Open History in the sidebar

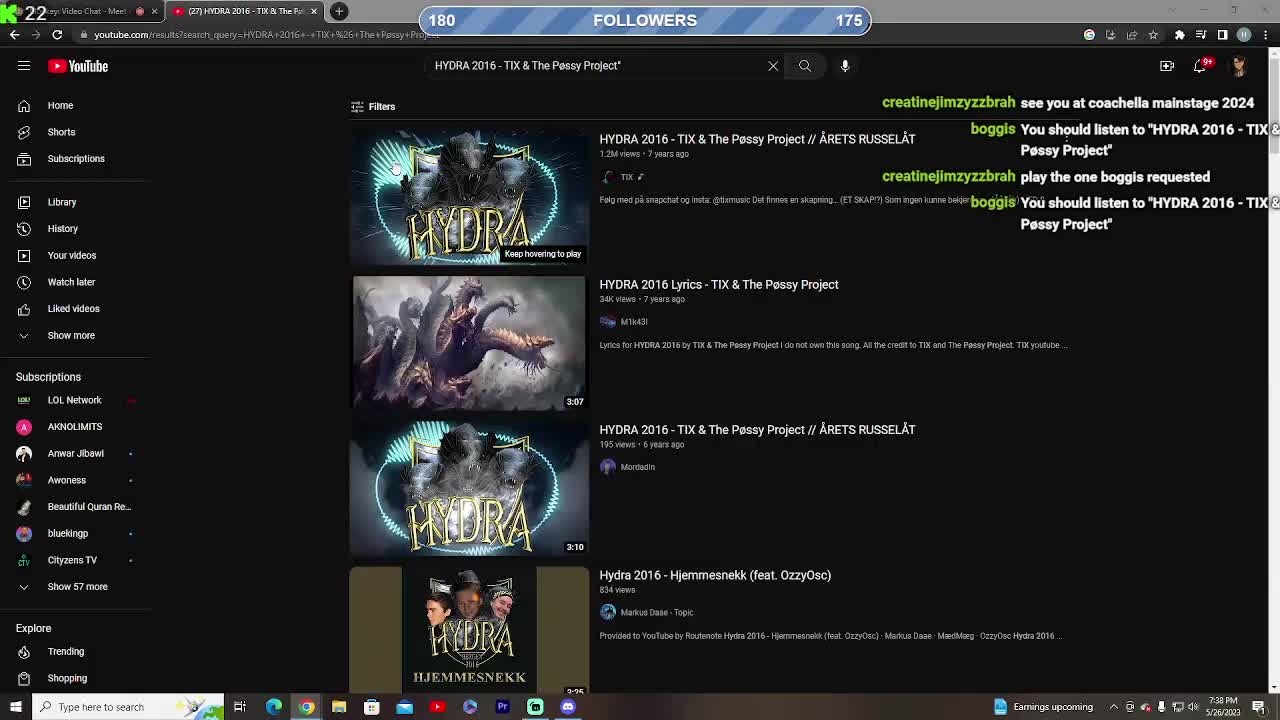click(62, 229)
